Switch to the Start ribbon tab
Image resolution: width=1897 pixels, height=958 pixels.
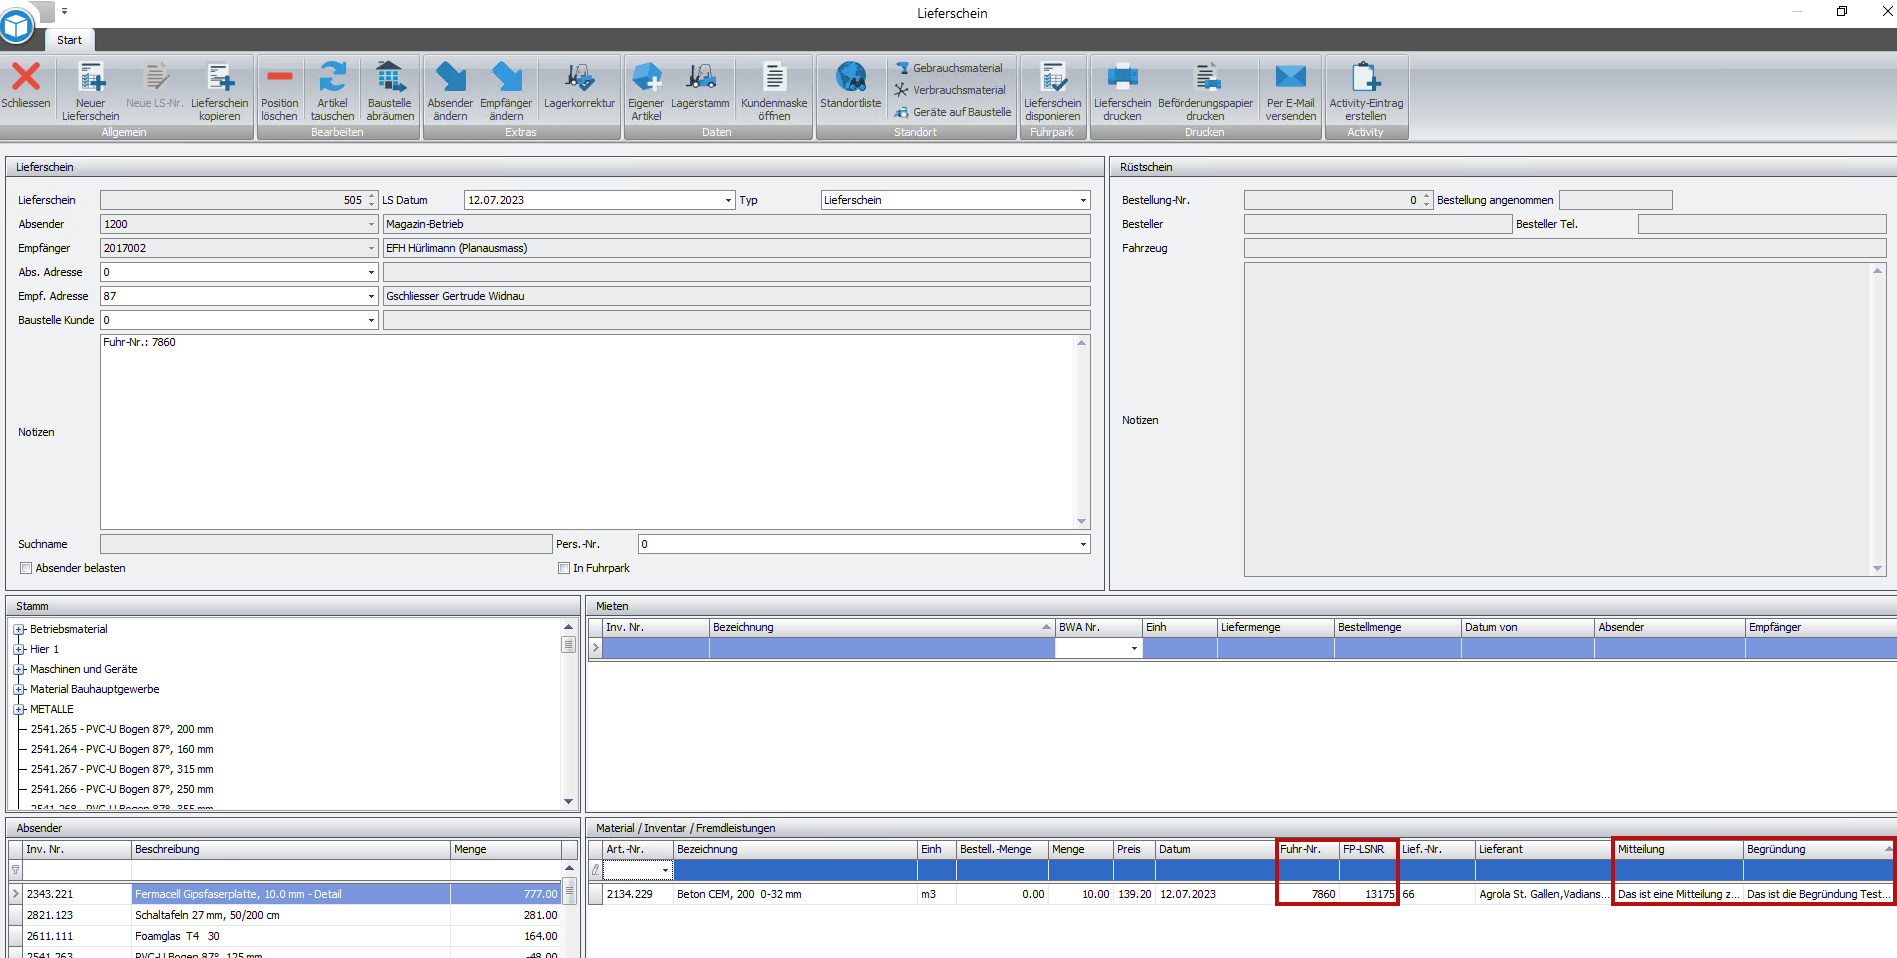pos(69,40)
